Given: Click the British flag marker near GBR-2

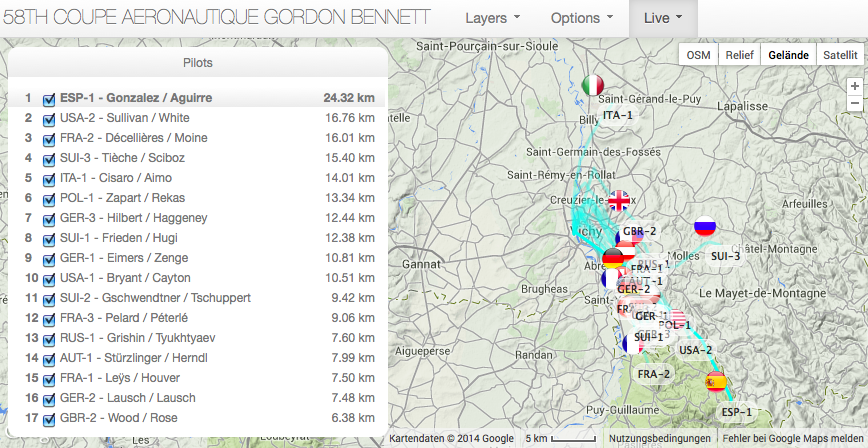Looking at the screenshot, I should click(619, 201).
